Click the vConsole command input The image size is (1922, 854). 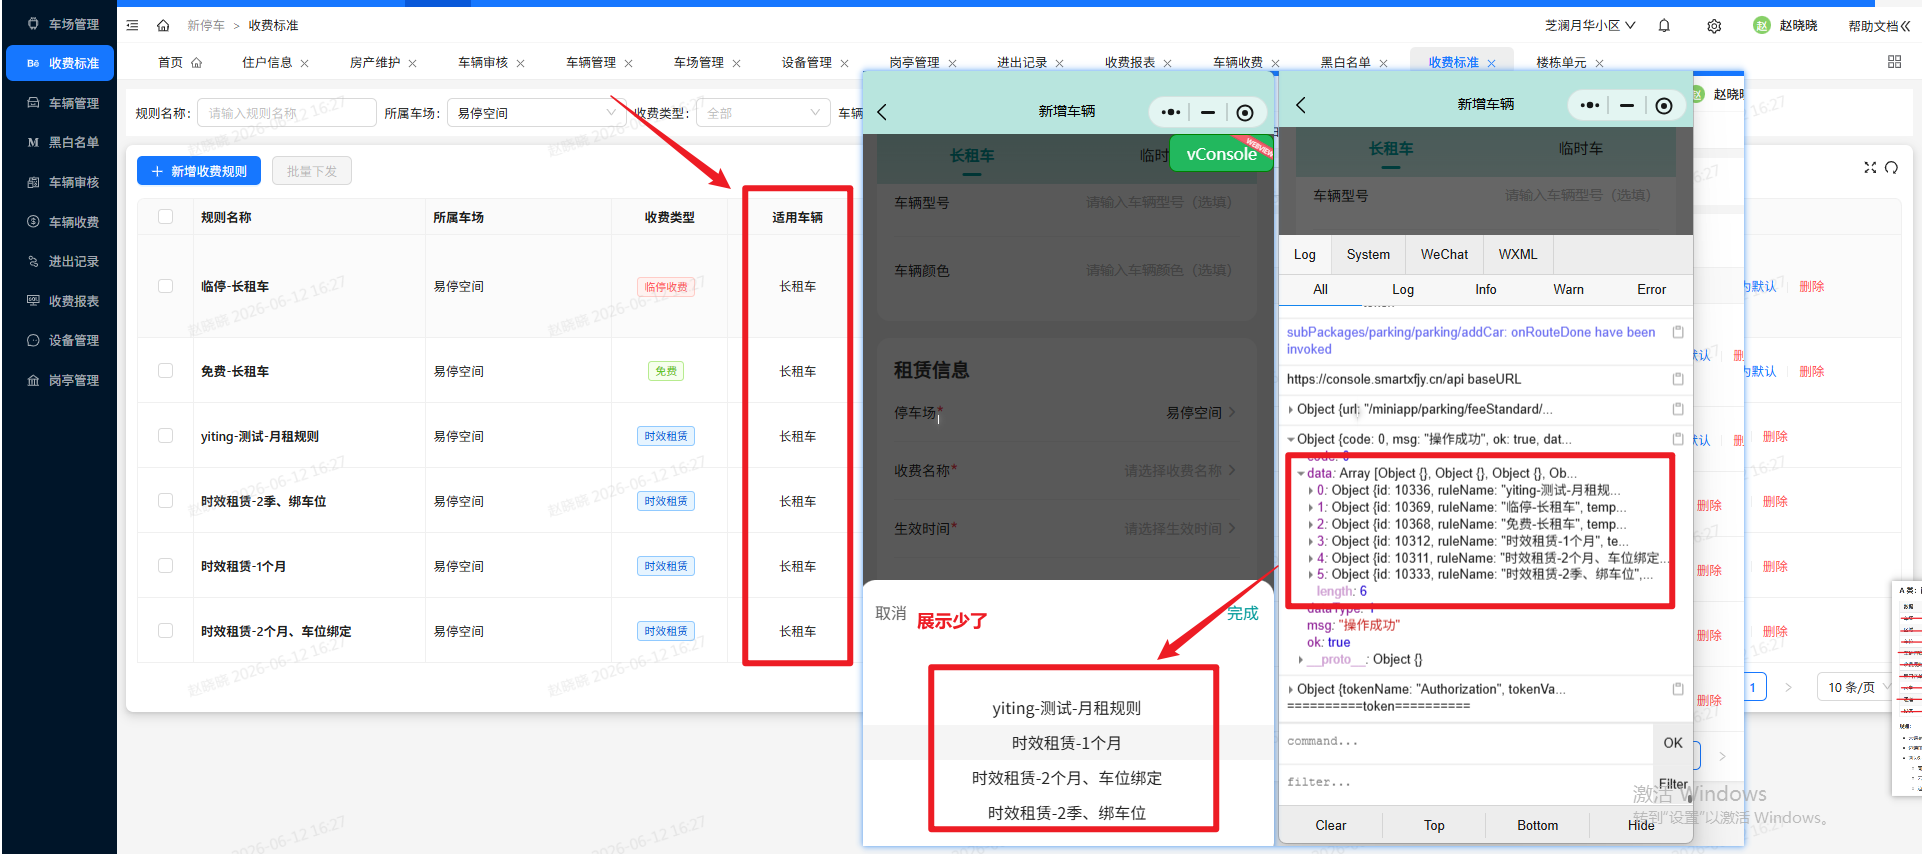(1466, 742)
